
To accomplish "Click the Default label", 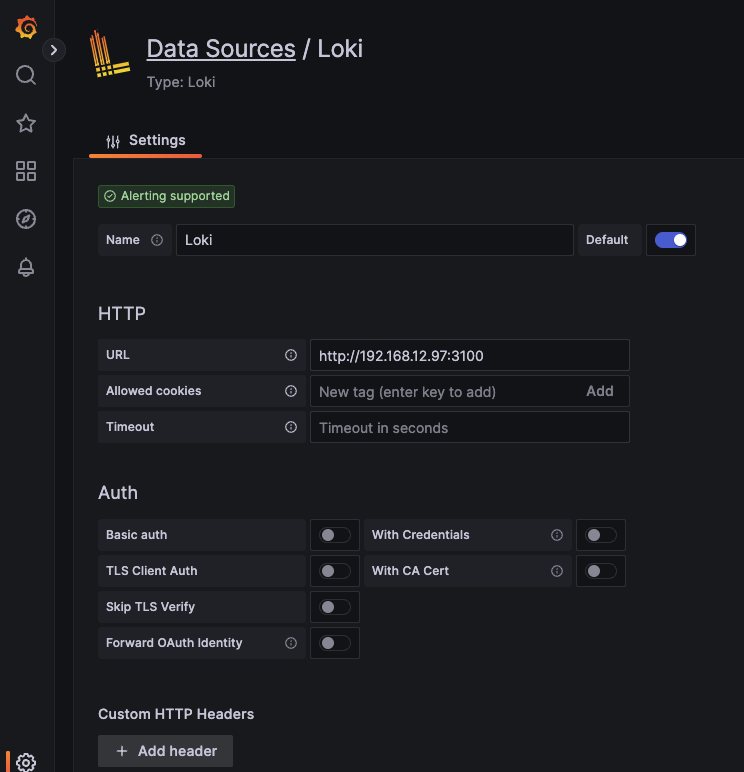I will (607, 240).
